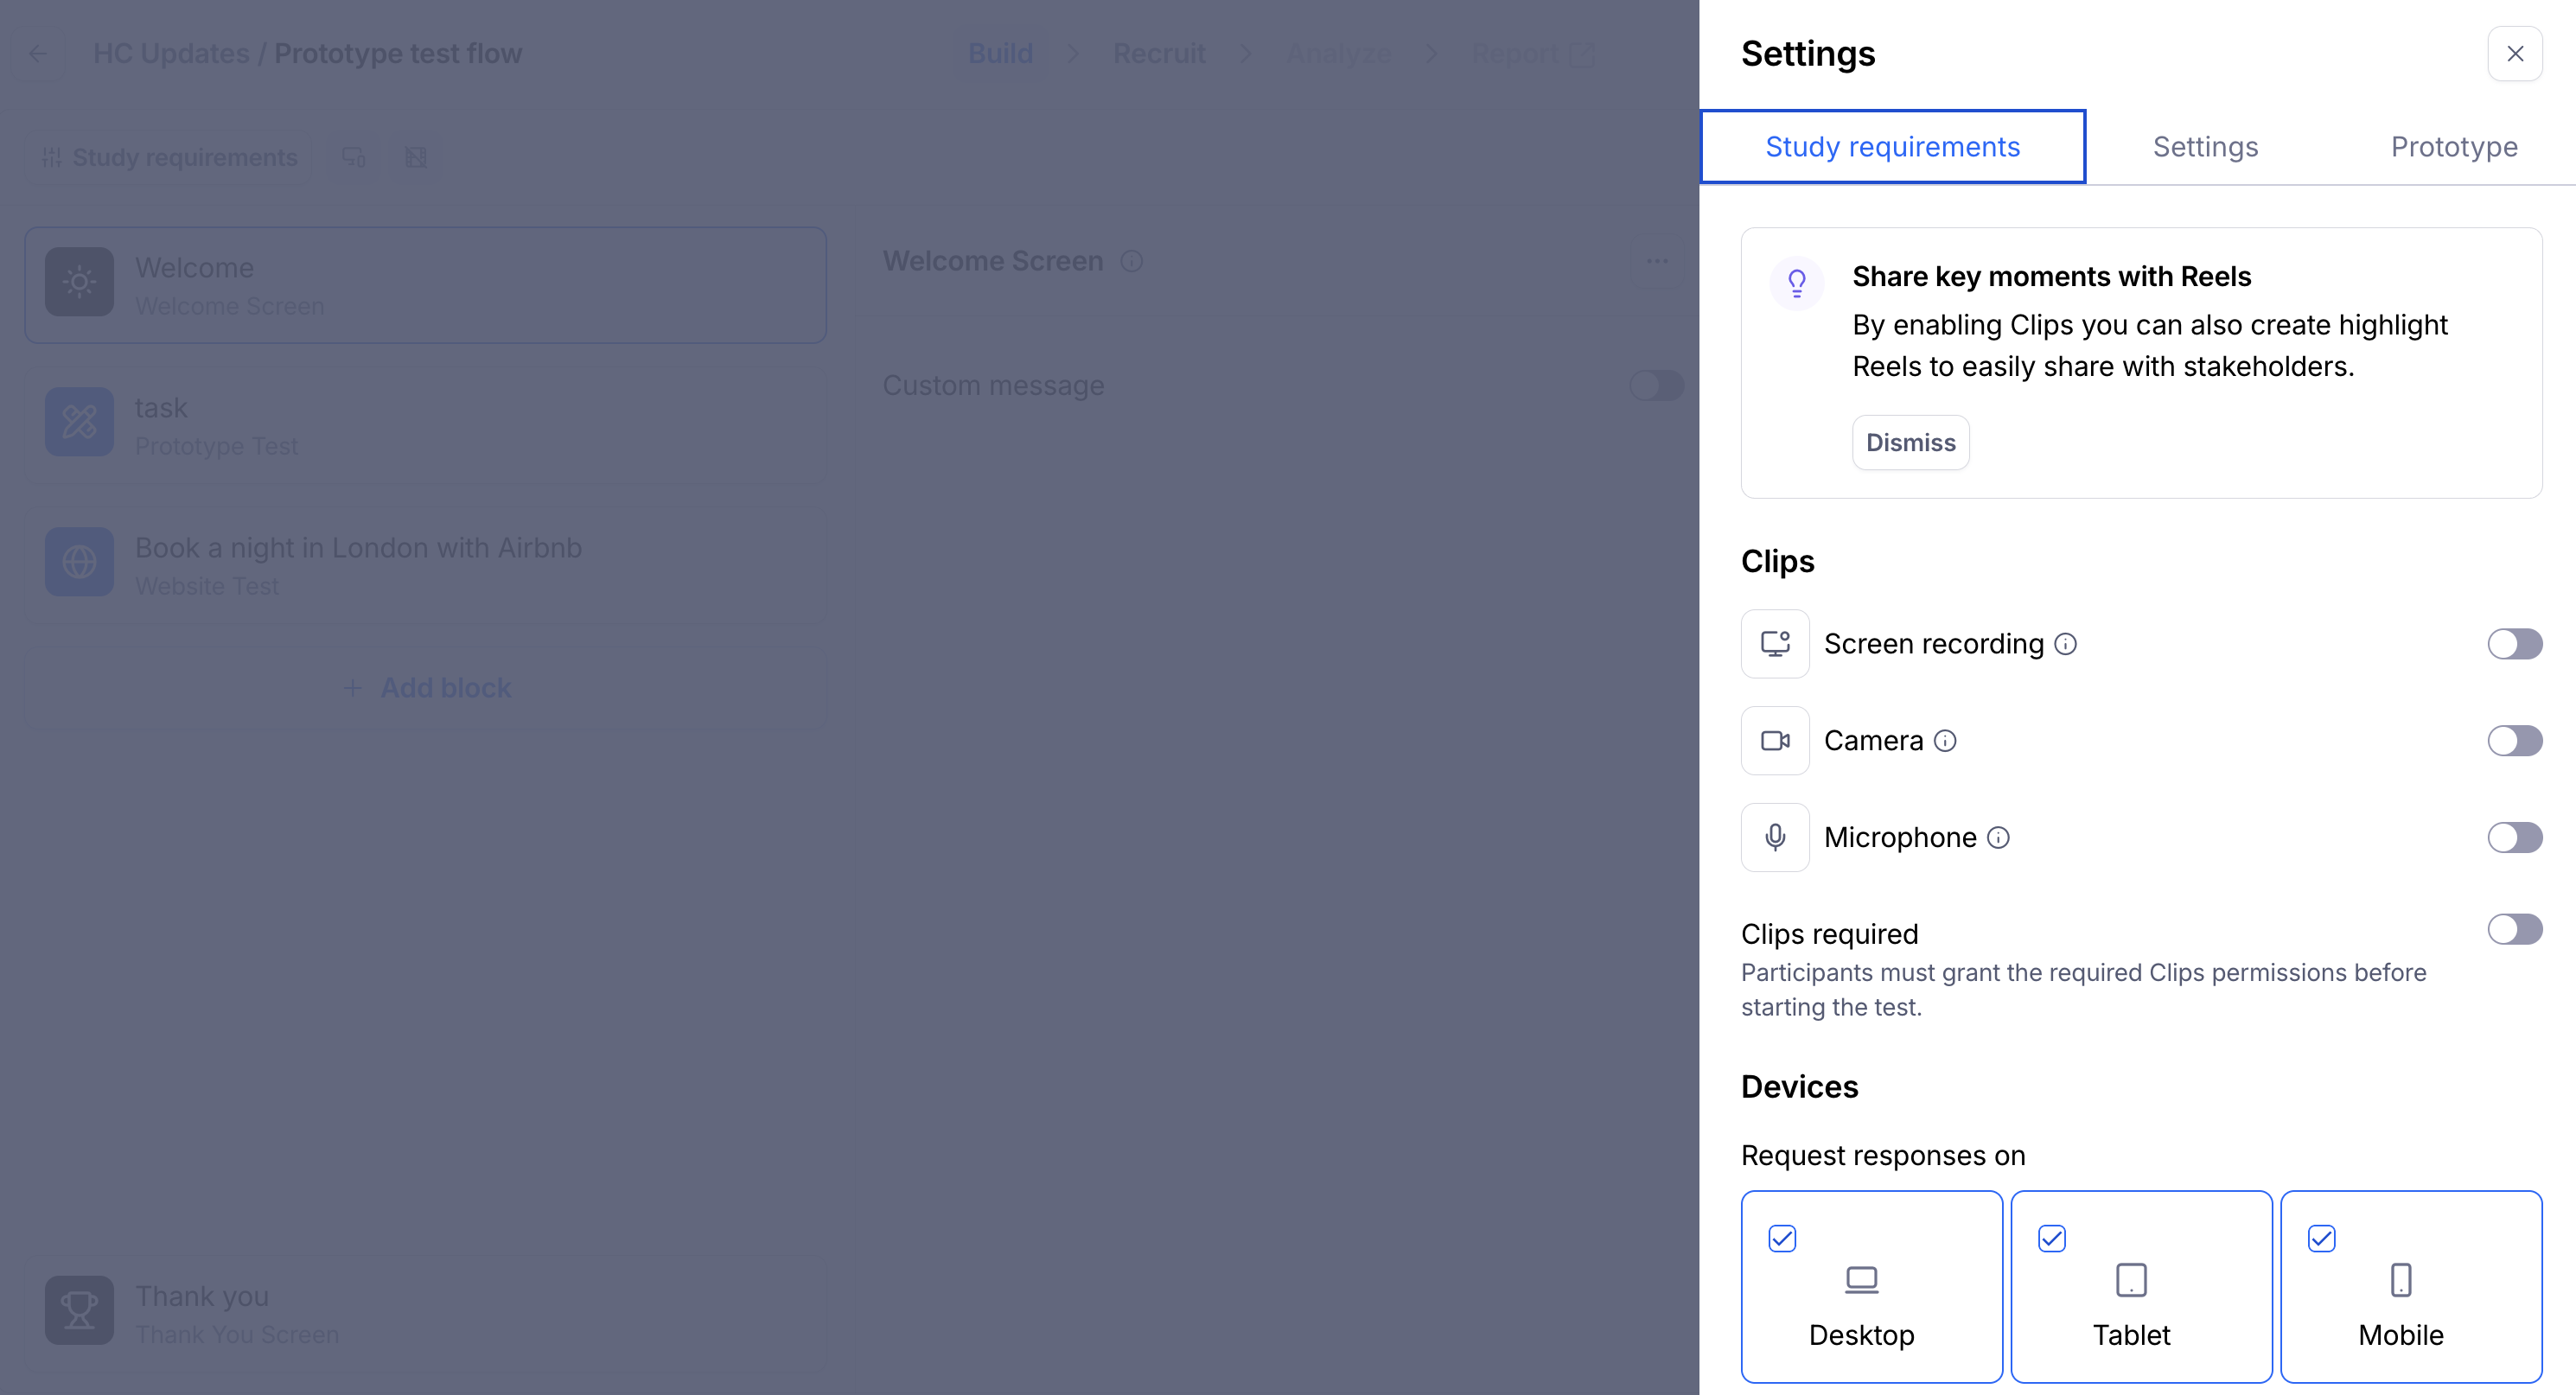Click the crossed-out image toolbar icon
The height and width of the screenshot is (1395, 2576).
(x=416, y=157)
